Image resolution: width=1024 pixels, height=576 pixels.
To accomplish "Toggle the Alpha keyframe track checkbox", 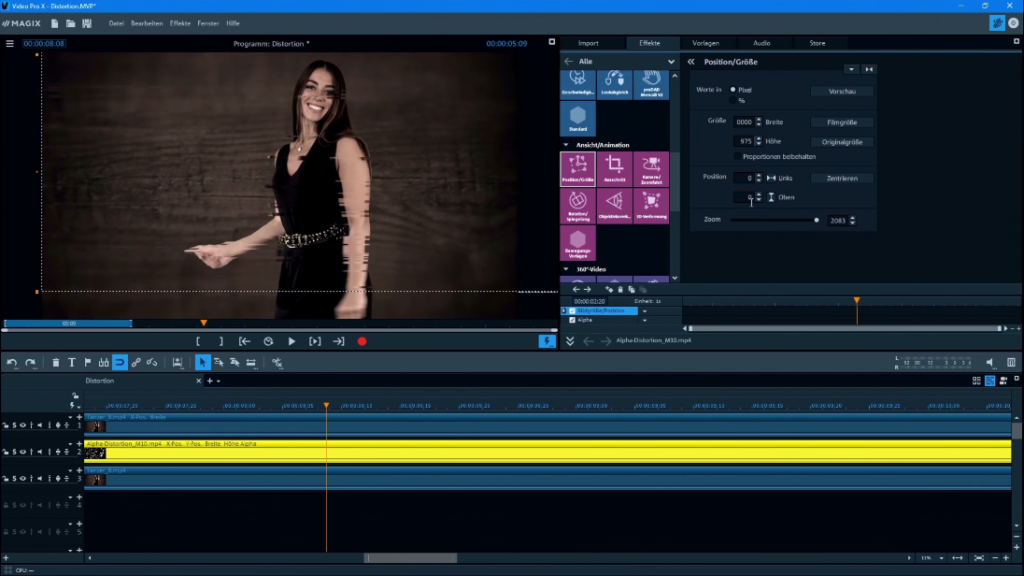I will coord(572,320).
